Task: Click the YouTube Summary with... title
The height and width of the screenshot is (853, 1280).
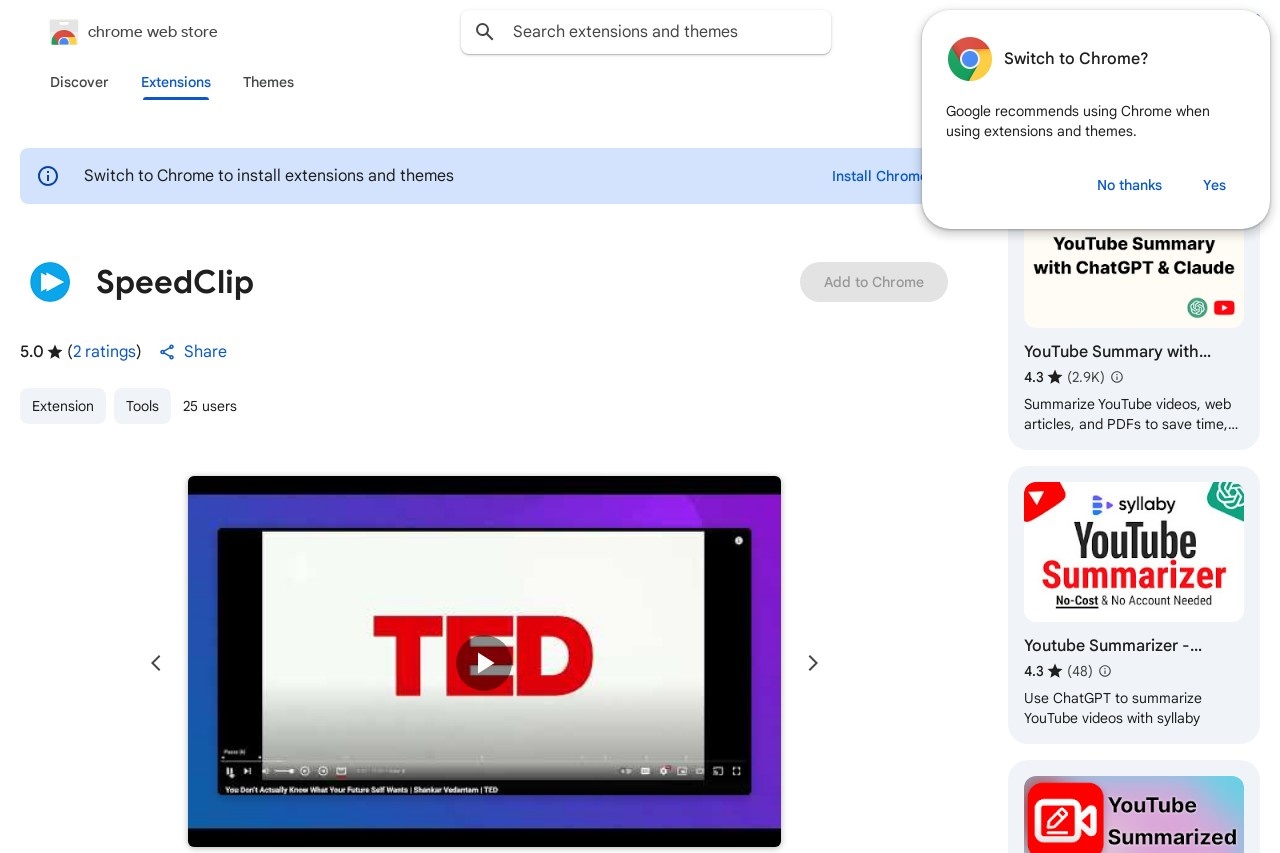Action: click(x=1117, y=351)
